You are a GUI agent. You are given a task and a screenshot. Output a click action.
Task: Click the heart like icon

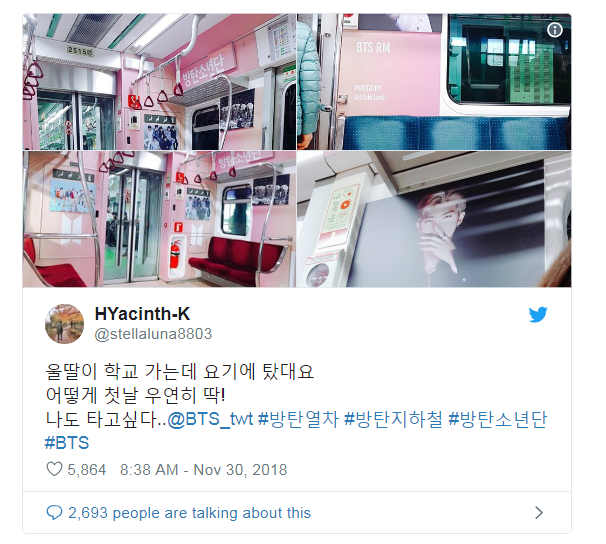pyautogui.click(x=54, y=469)
